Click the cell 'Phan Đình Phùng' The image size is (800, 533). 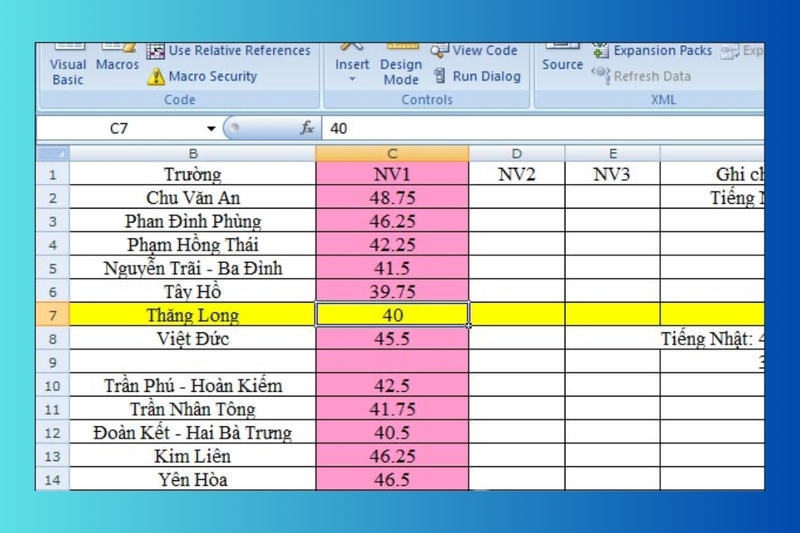(x=192, y=221)
